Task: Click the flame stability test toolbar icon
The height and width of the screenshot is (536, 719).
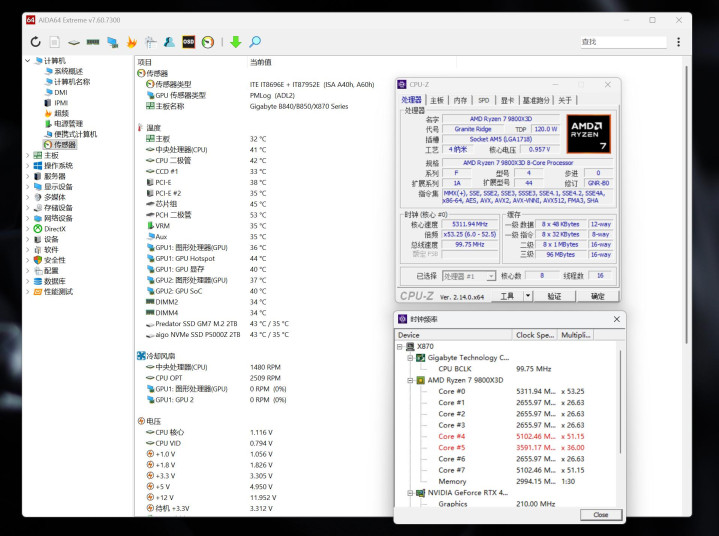Action: click(x=131, y=42)
